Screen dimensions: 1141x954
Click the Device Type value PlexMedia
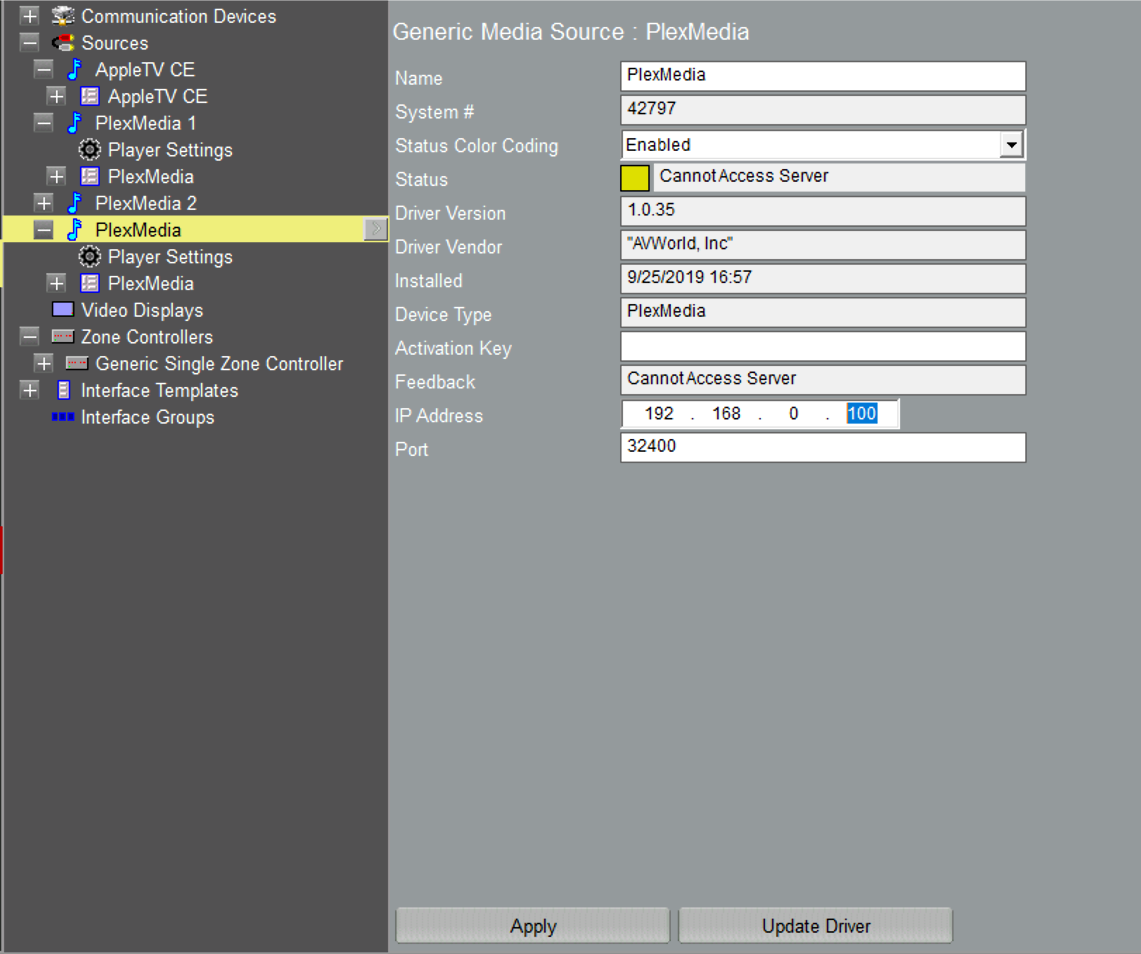coord(823,312)
